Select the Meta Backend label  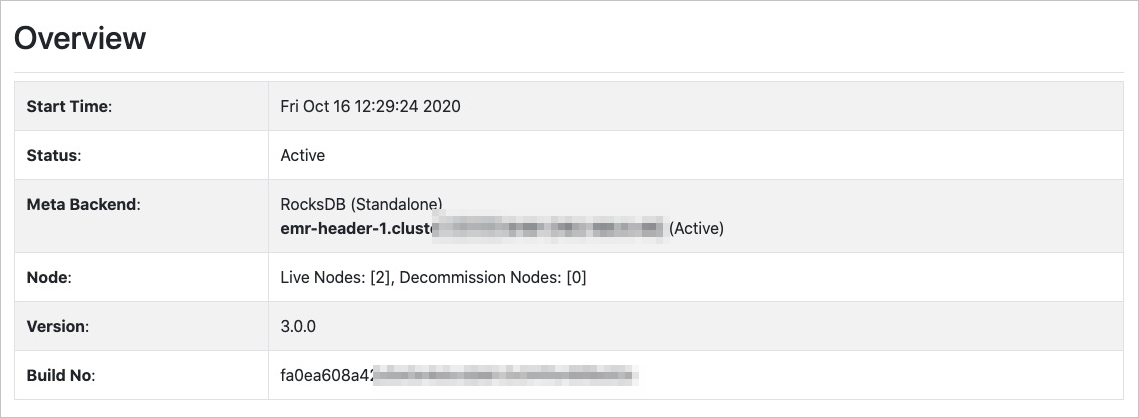pos(84,204)
